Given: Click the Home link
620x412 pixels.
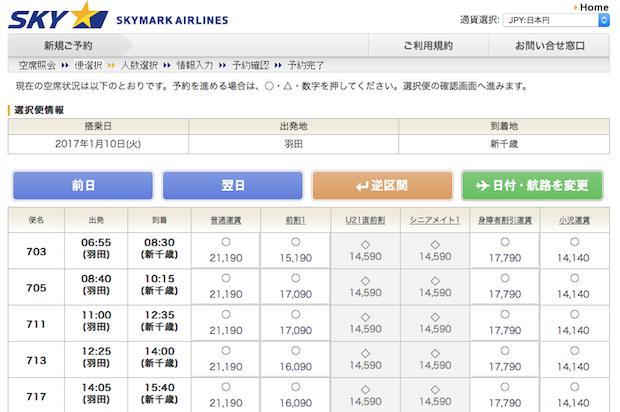Looking at the screenshot, I should (x=593, y=7).
